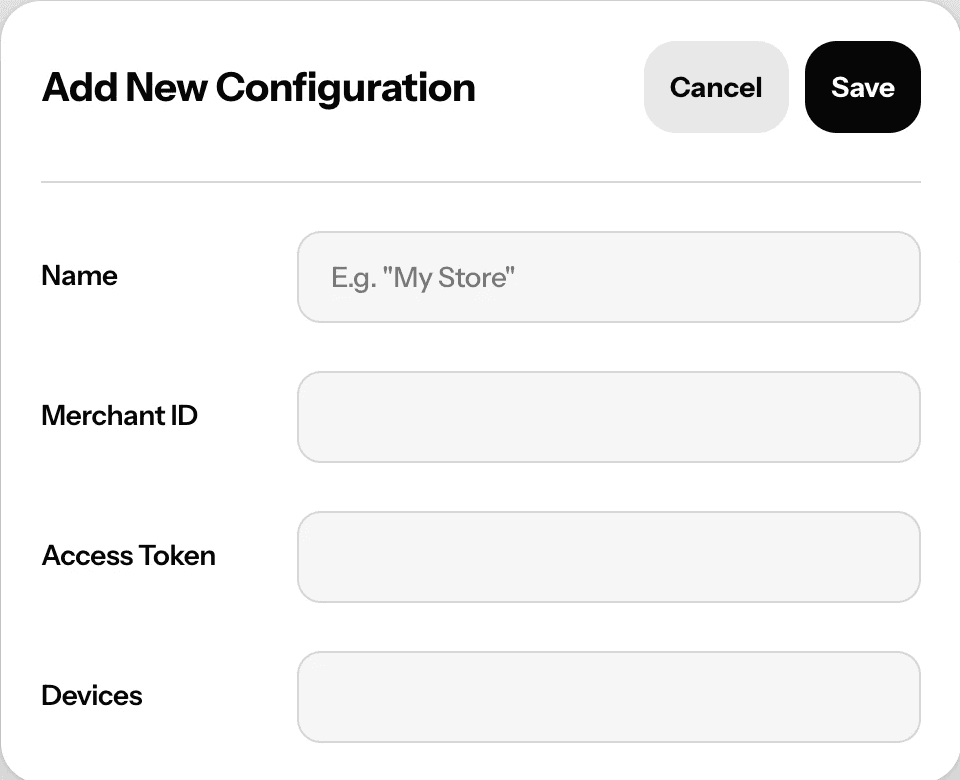Image resolution: width=960 pixels, height=780 pixels.
Task: Place cursor in the empty Merchant ID box
Action: [608, 417]
